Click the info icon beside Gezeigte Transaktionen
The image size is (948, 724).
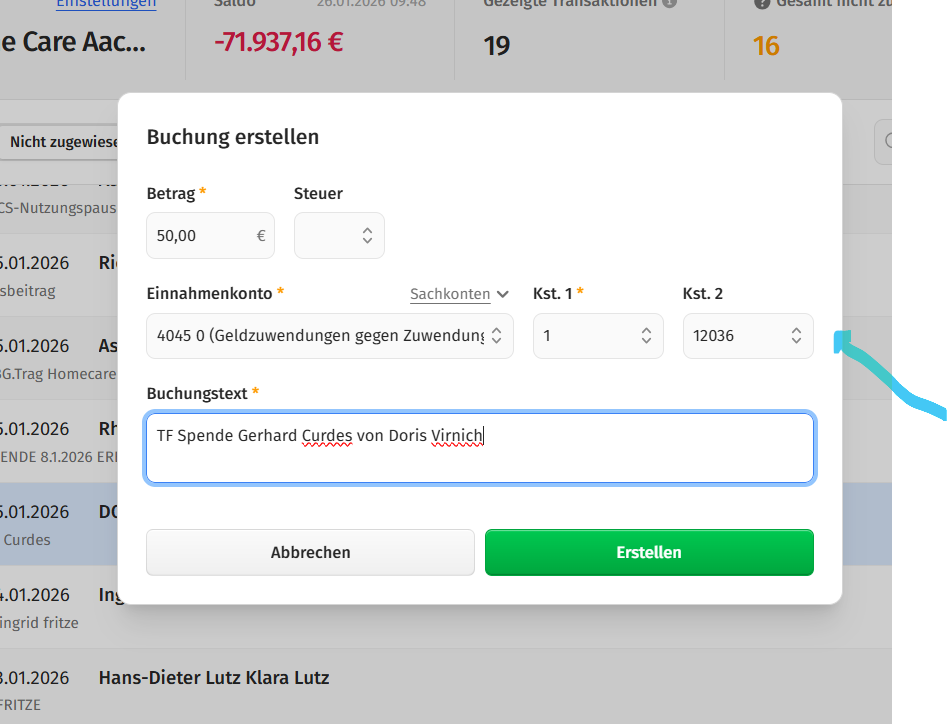point(670,3)
